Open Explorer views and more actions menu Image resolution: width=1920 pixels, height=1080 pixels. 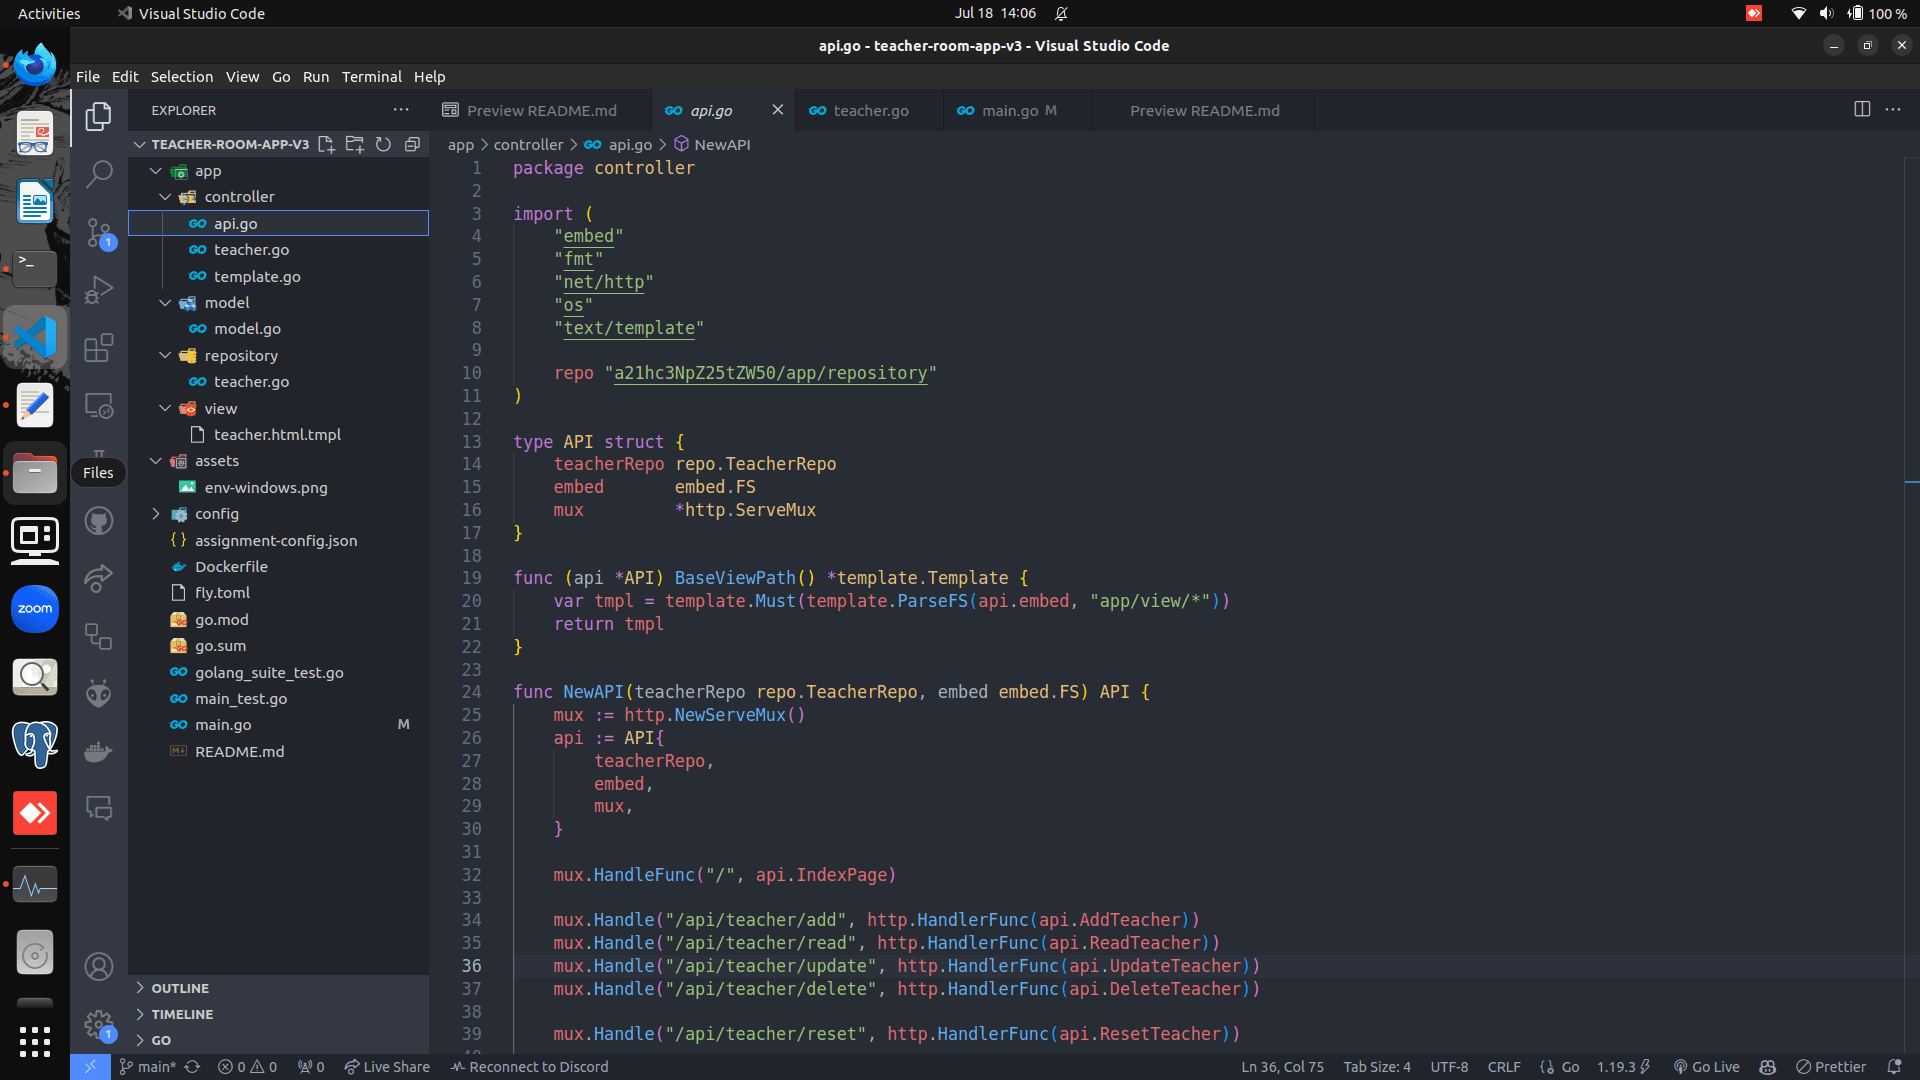[401, 110]
